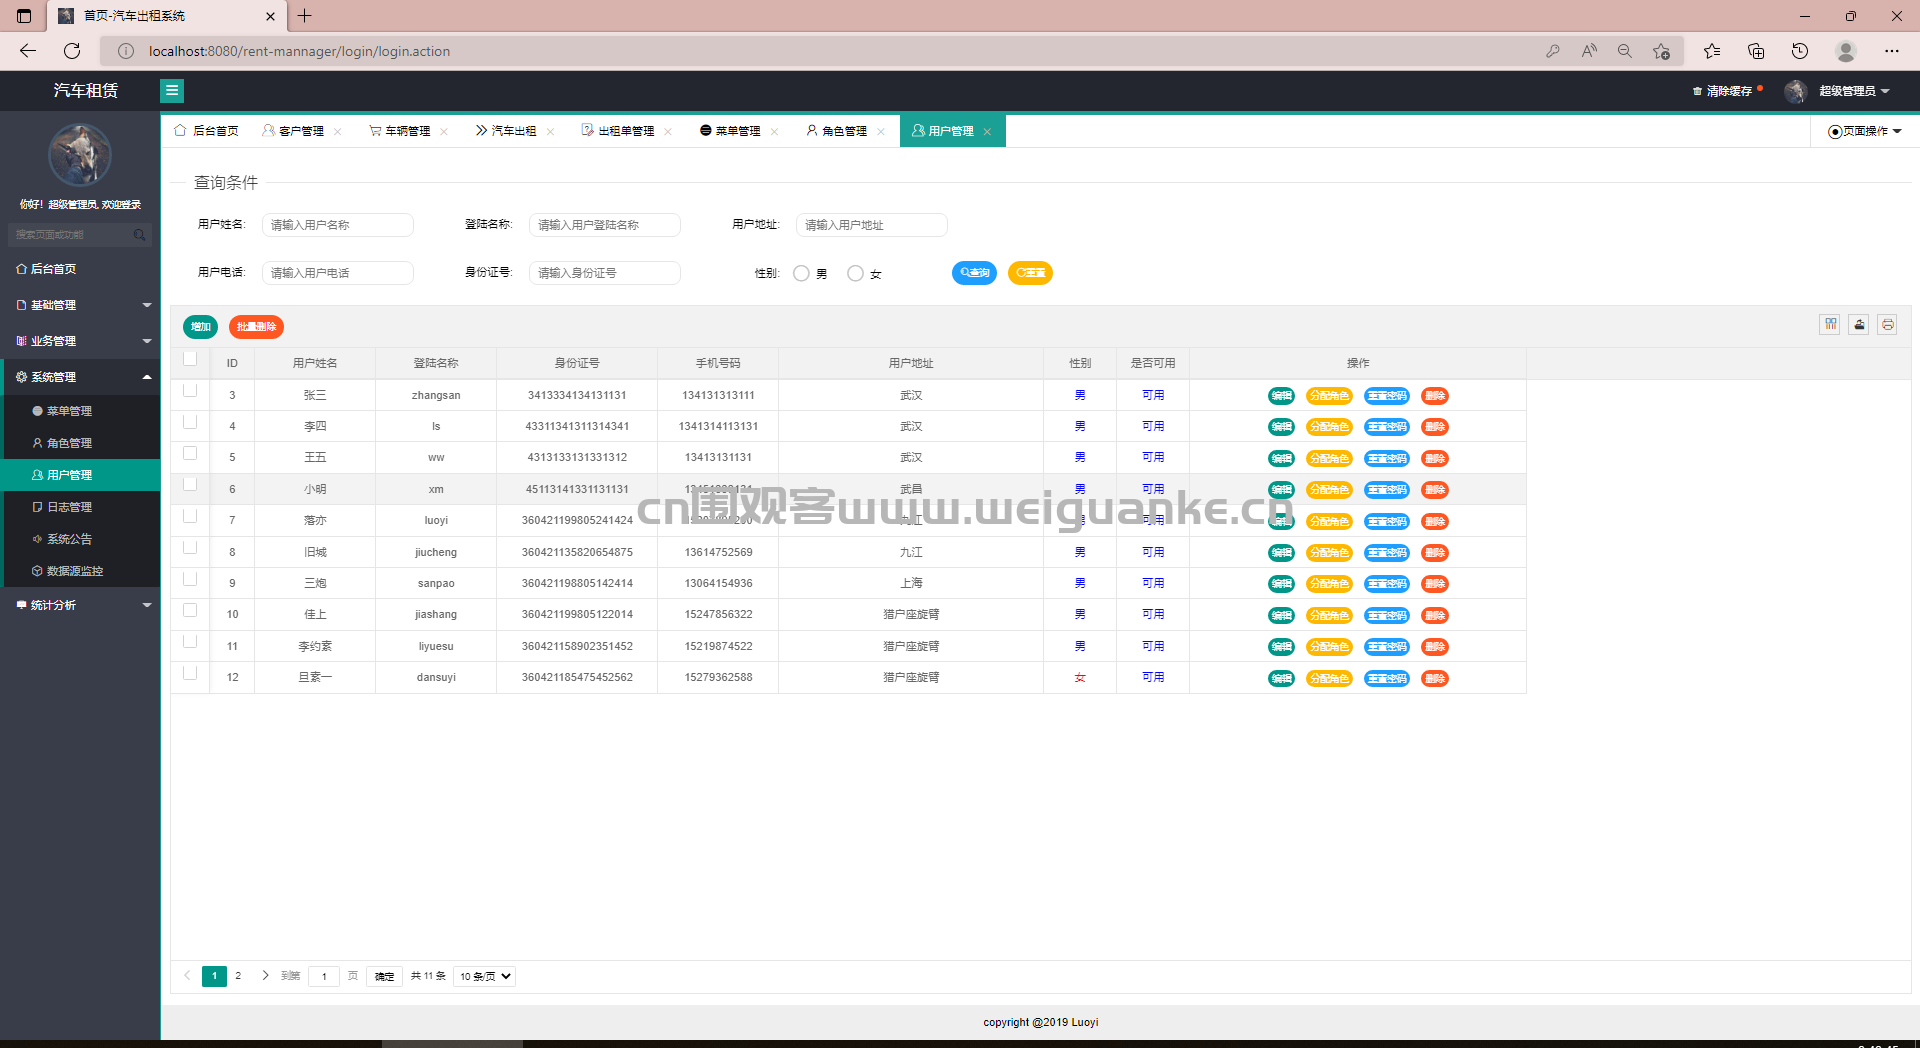Toggle the select-all header checkbox
The width and height of the screenshot is (1920, 1048).
(x=190, y=359)
